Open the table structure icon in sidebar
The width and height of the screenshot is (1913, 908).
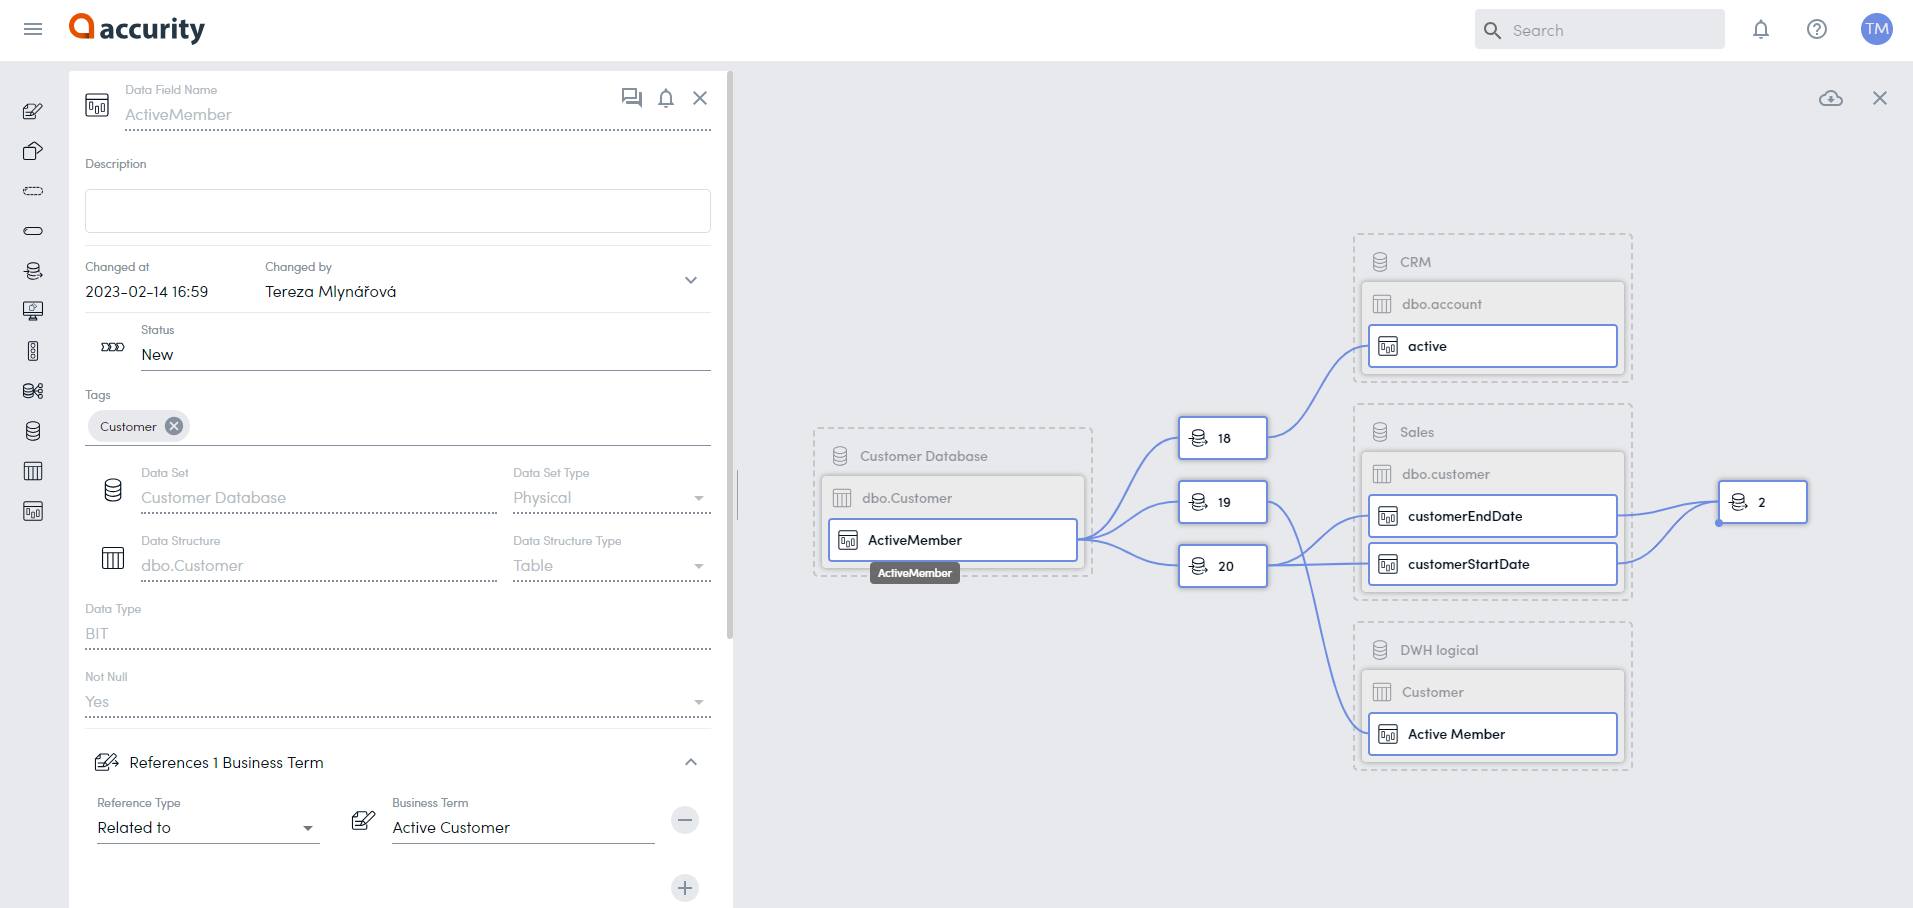[x=33, y=471]
